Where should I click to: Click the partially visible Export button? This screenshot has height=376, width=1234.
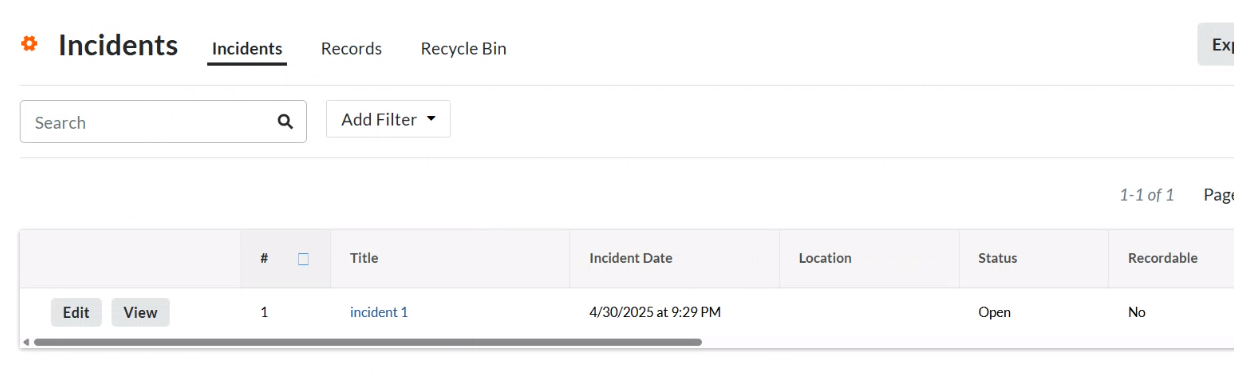pyautogui.click(x=1216, y=44)
